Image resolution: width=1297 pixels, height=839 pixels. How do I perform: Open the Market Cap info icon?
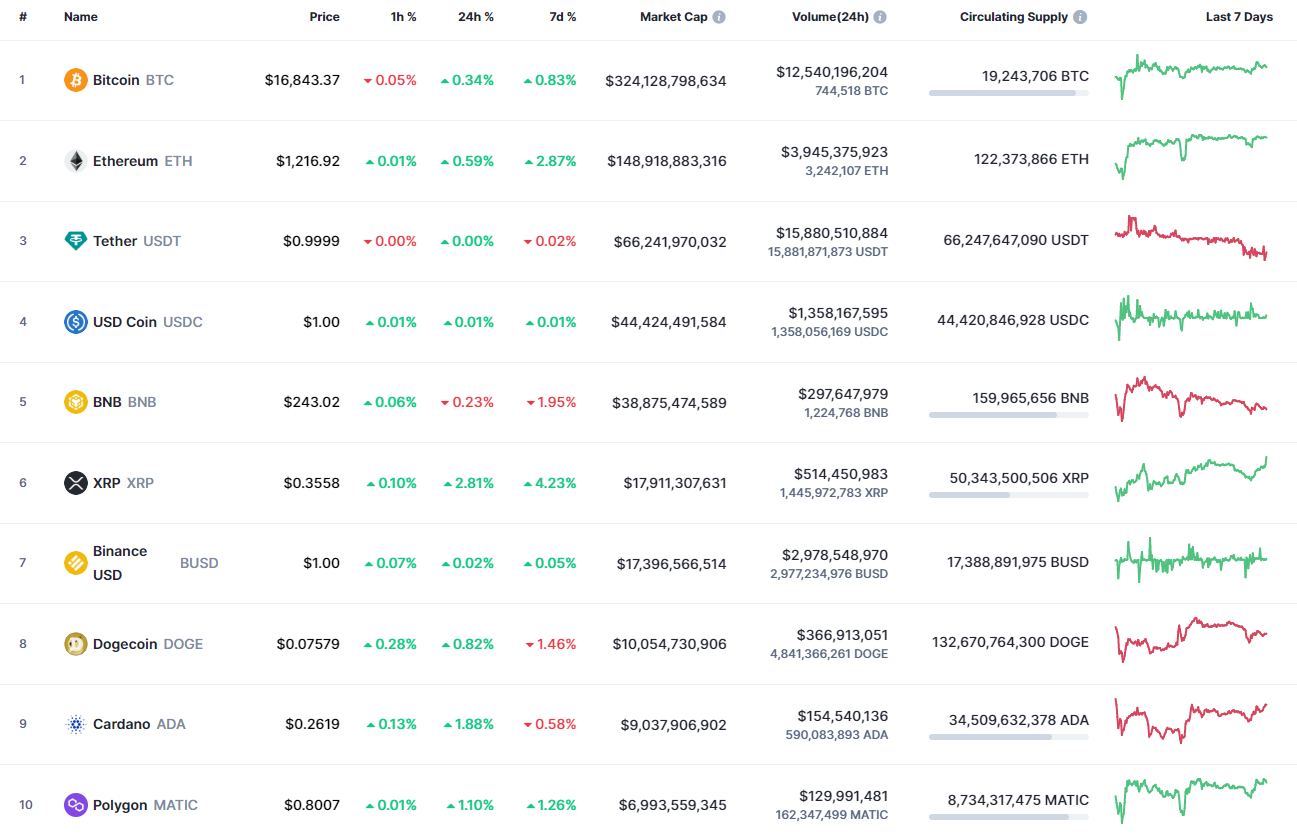(x=720, y=17)
